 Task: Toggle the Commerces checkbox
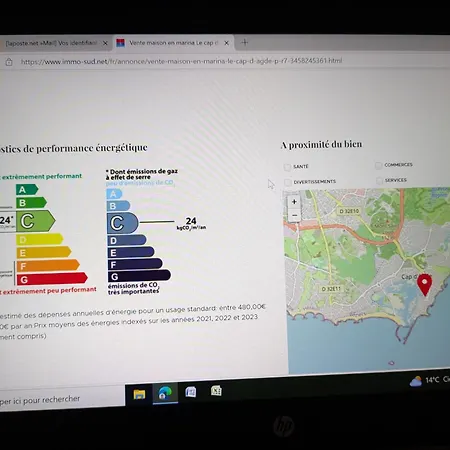(378, 166)
